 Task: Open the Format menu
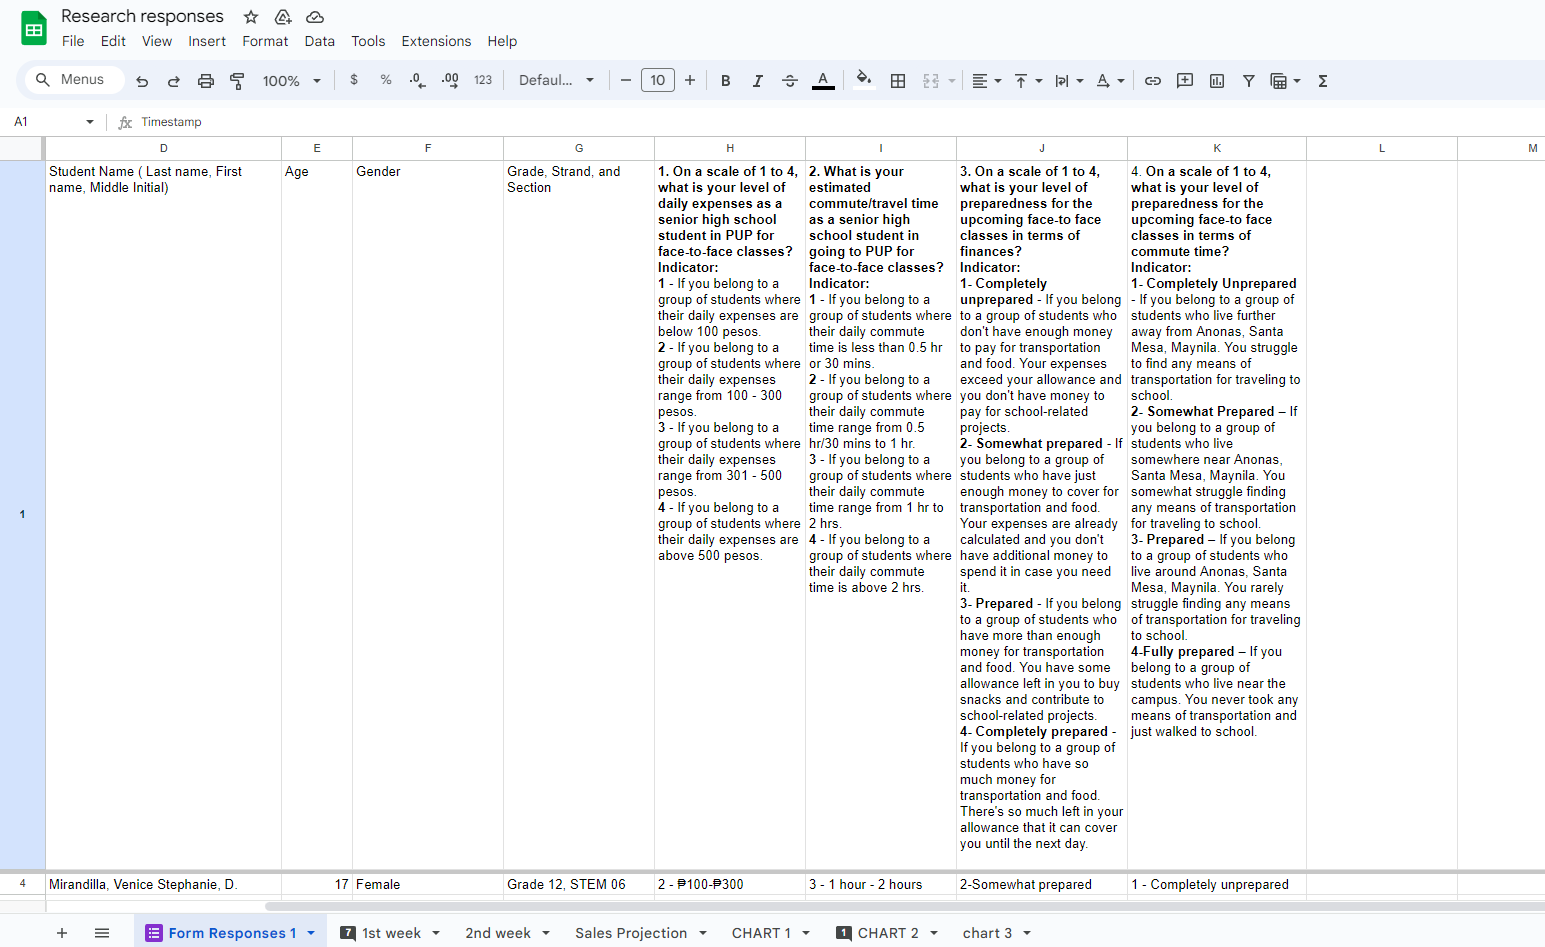(265, 41)
